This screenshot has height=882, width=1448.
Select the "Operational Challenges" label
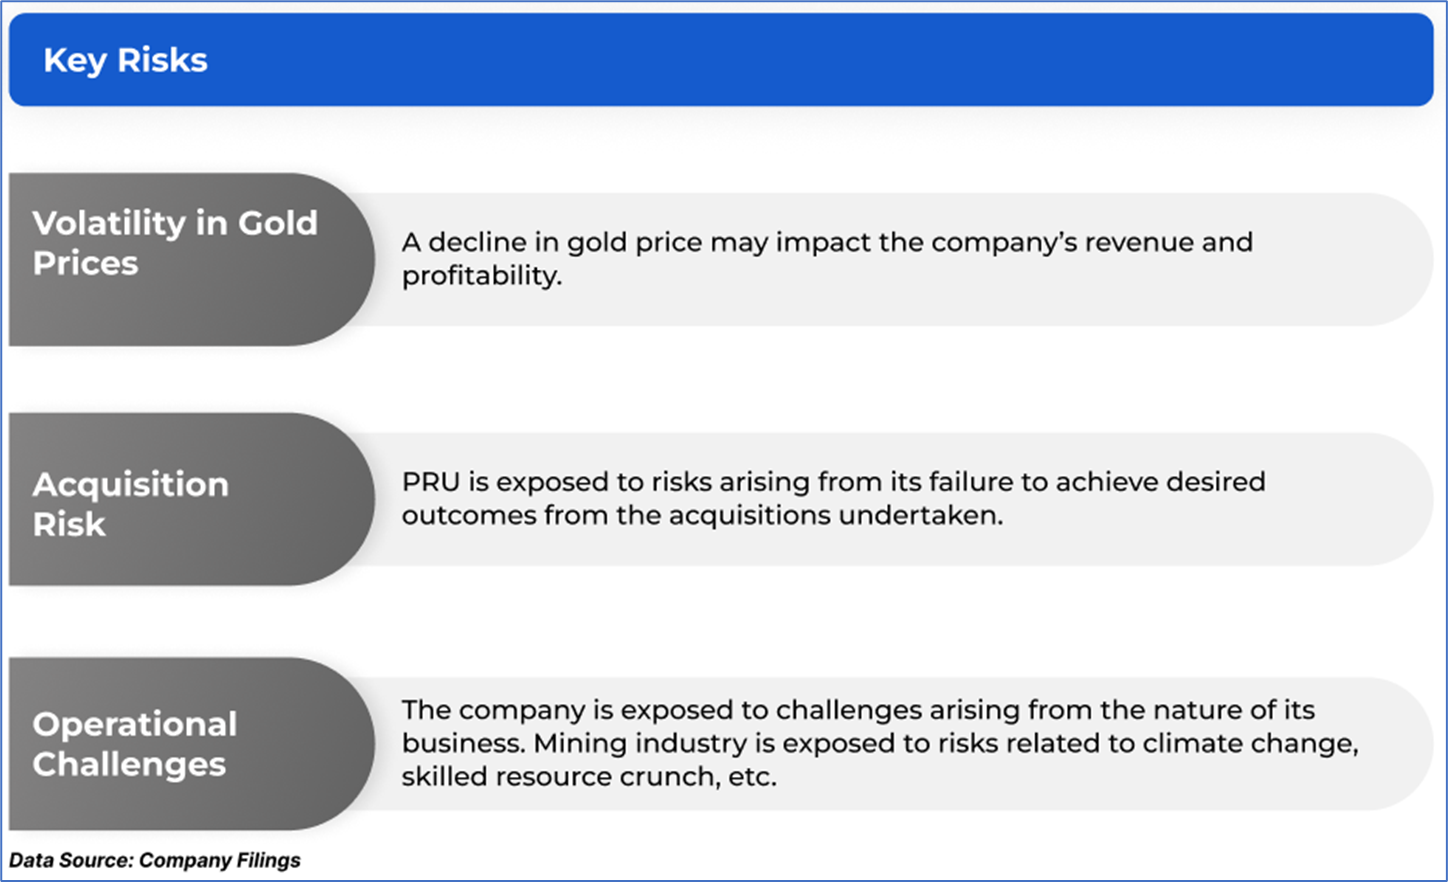(134, 744)
